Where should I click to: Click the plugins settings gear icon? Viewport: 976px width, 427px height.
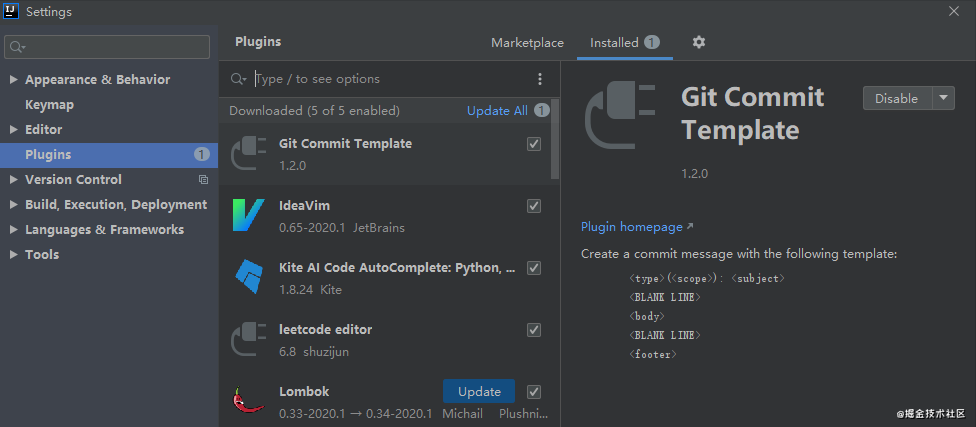(x=699, y=42)
